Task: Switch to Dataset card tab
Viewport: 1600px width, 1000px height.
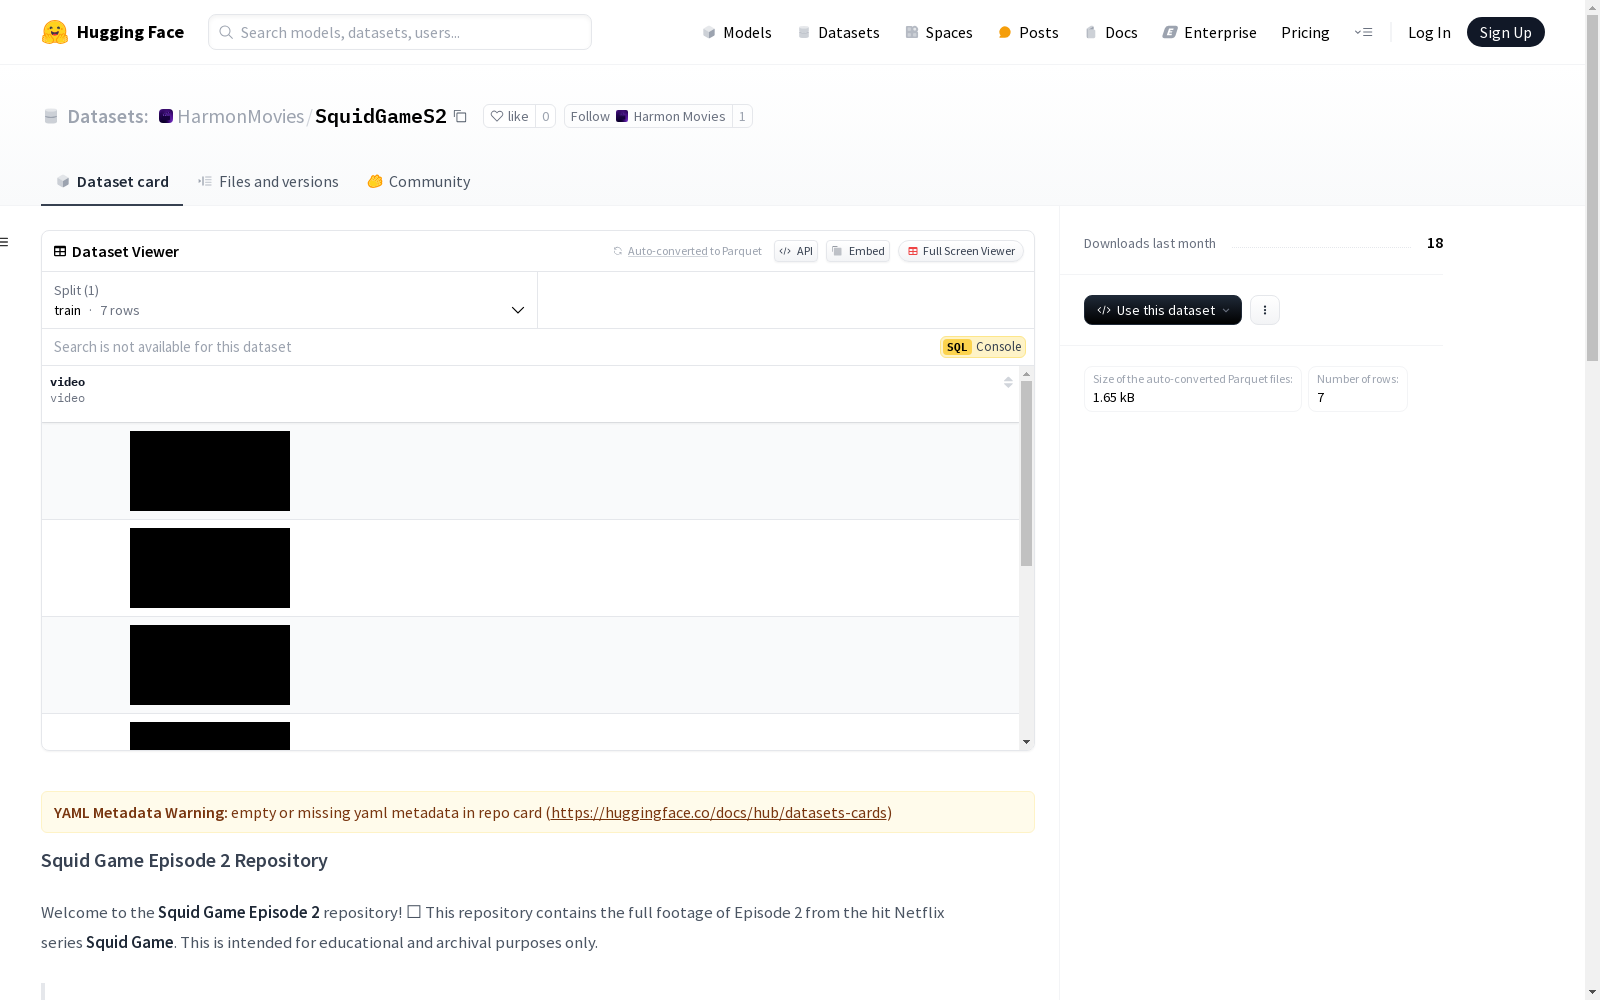Action: pos(112,181)
